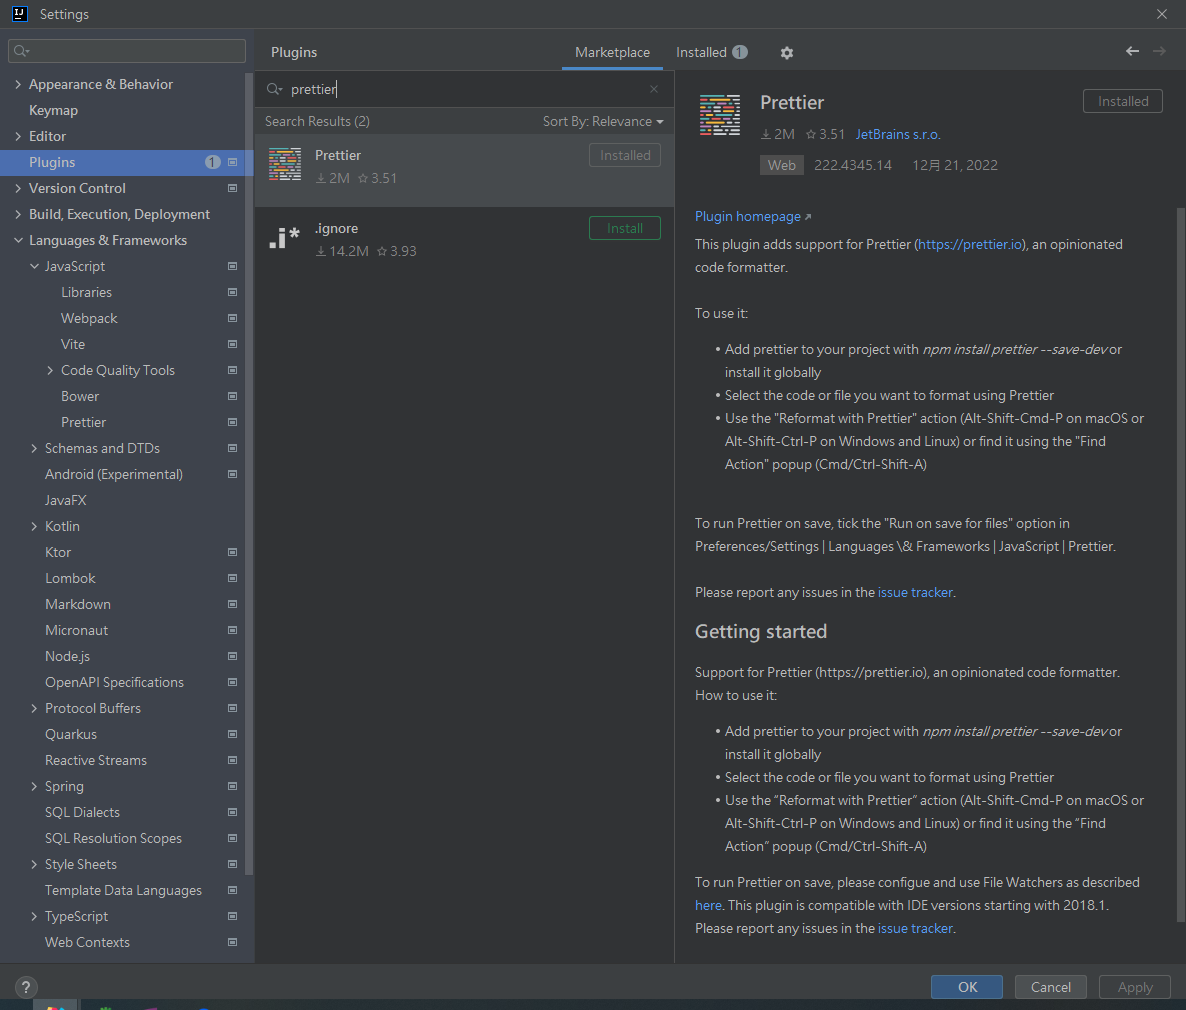Screen dimensions: 1186x1010
Task: Select the .ignore plugin icon
Action: [285, 238]
